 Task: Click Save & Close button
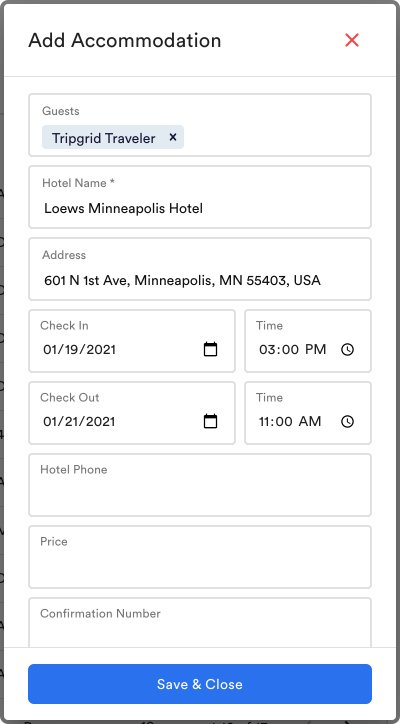(200, 684)
